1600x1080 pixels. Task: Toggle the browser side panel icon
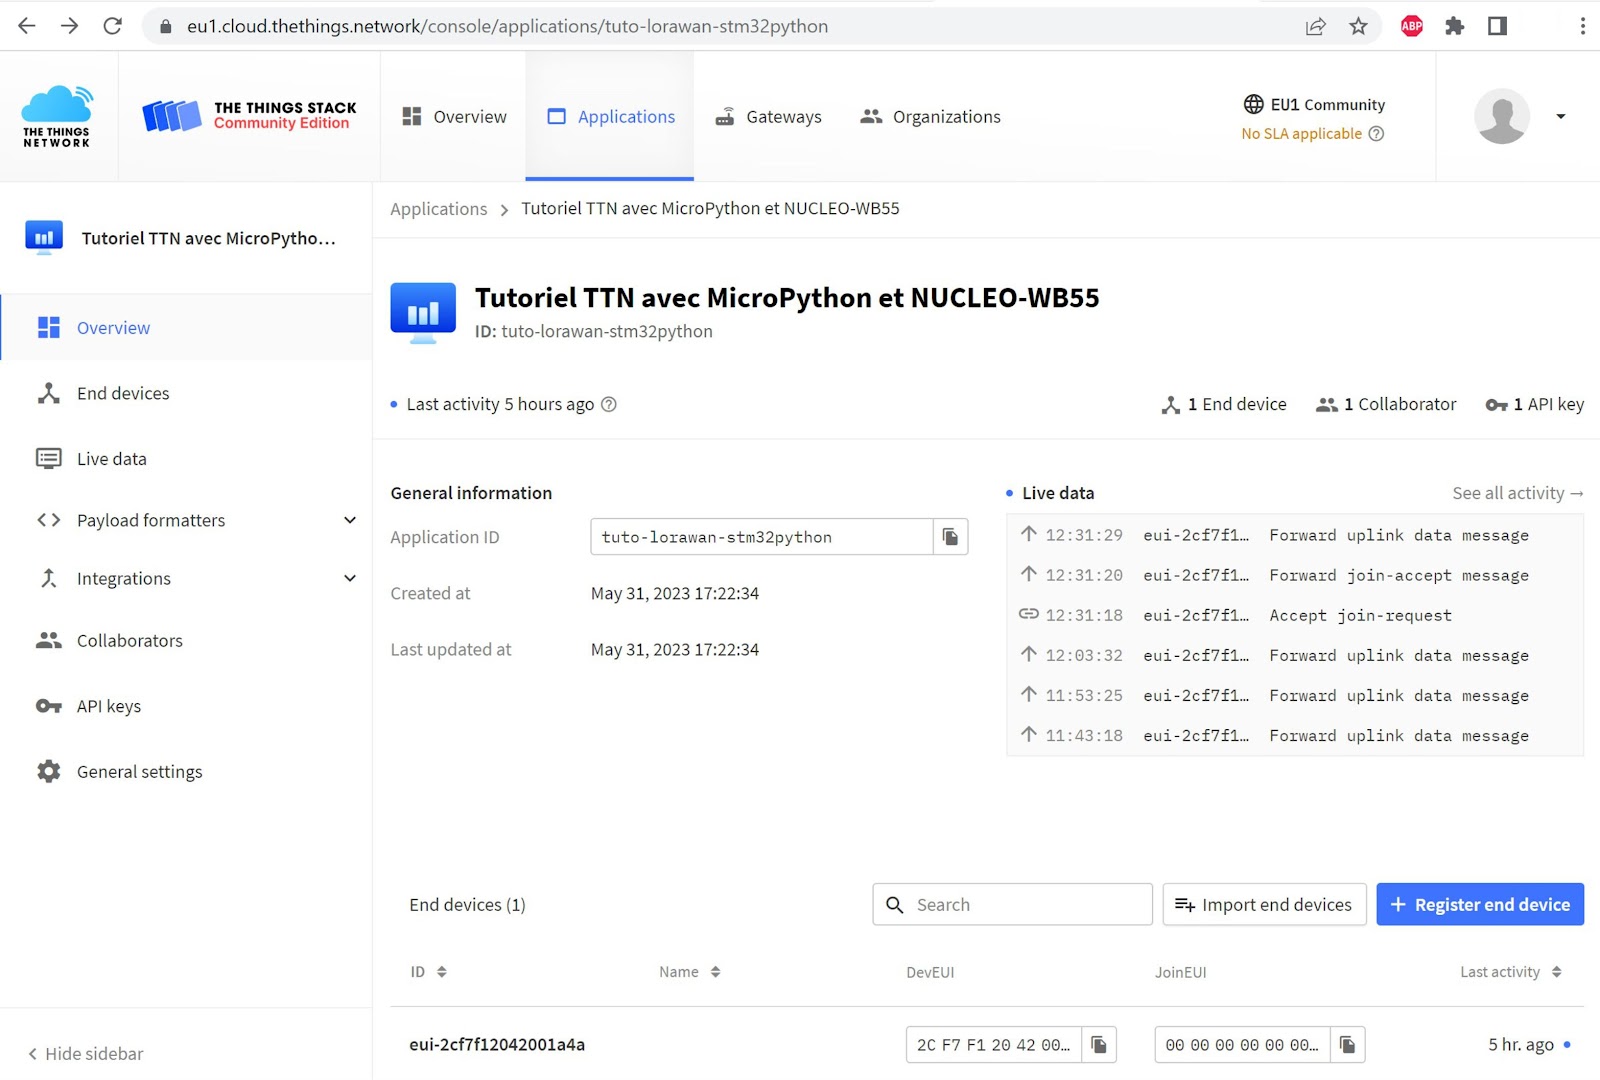(1497, 27)
